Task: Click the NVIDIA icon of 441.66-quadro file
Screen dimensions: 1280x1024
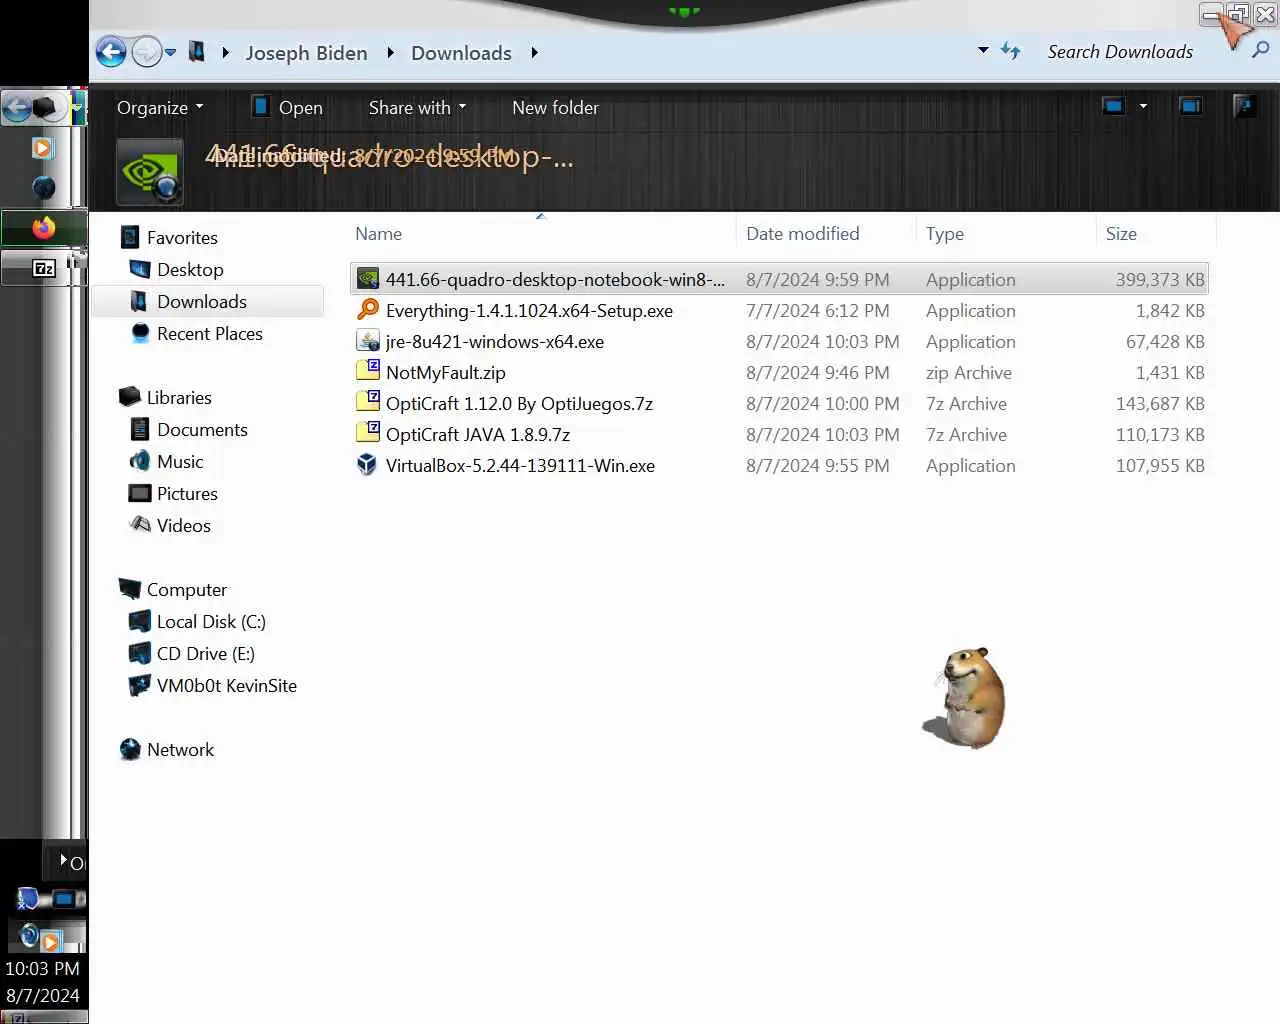Action: (x=368, y=279)
